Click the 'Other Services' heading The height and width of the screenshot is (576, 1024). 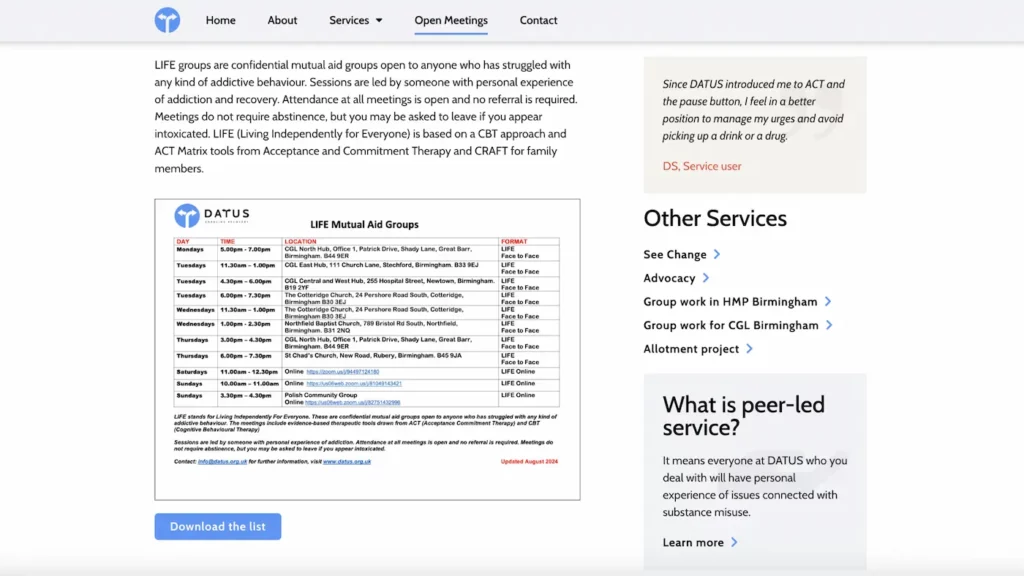click(x=715, y=218)
